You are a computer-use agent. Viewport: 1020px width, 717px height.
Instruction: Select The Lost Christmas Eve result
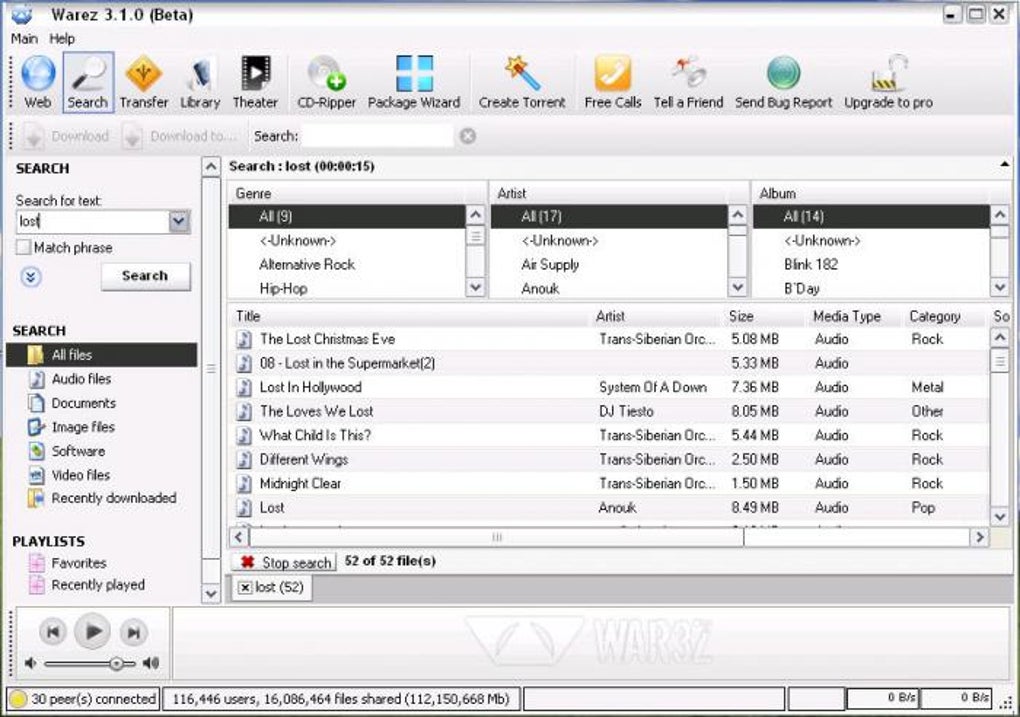tap(609, 339)
